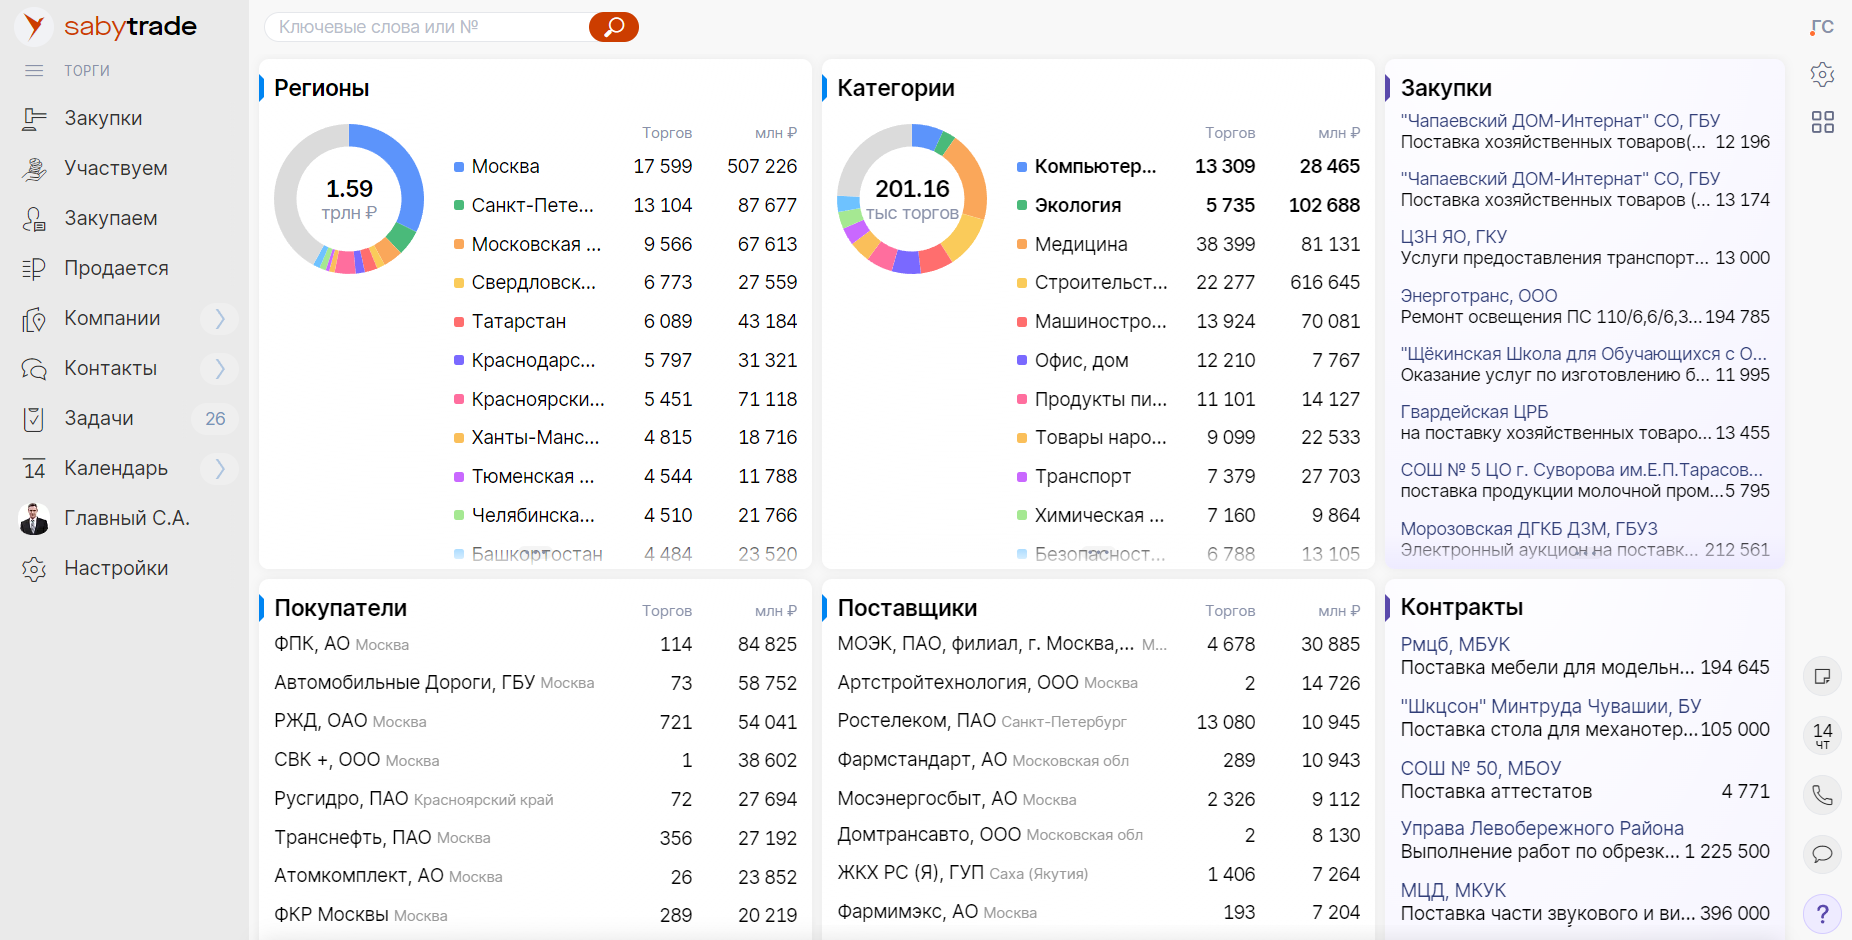1852x940 pixels.
Task: Expand the Компании submenu chevron
Action: [219, 318]
